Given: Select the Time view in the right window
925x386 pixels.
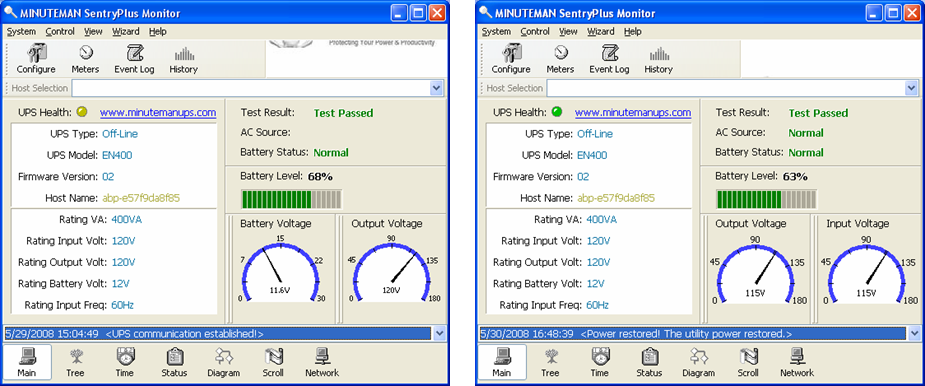Looking at the screenshot, I should (x=599, y=362).
